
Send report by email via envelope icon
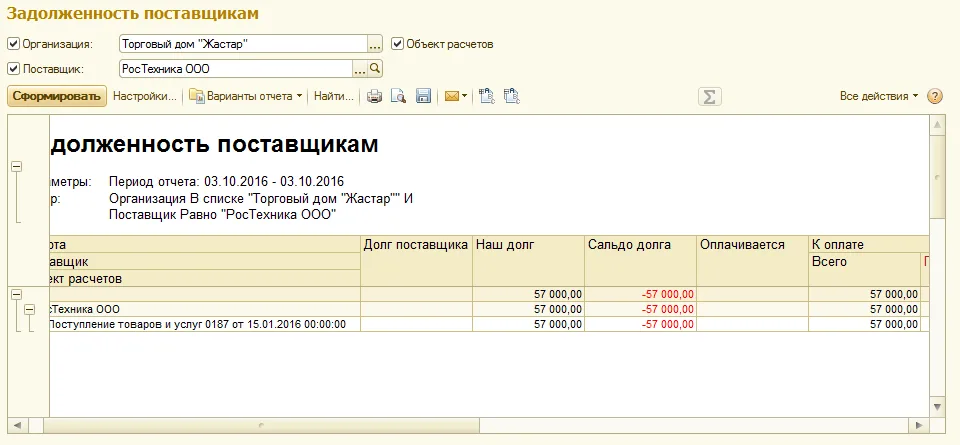[x=451, y=96]
